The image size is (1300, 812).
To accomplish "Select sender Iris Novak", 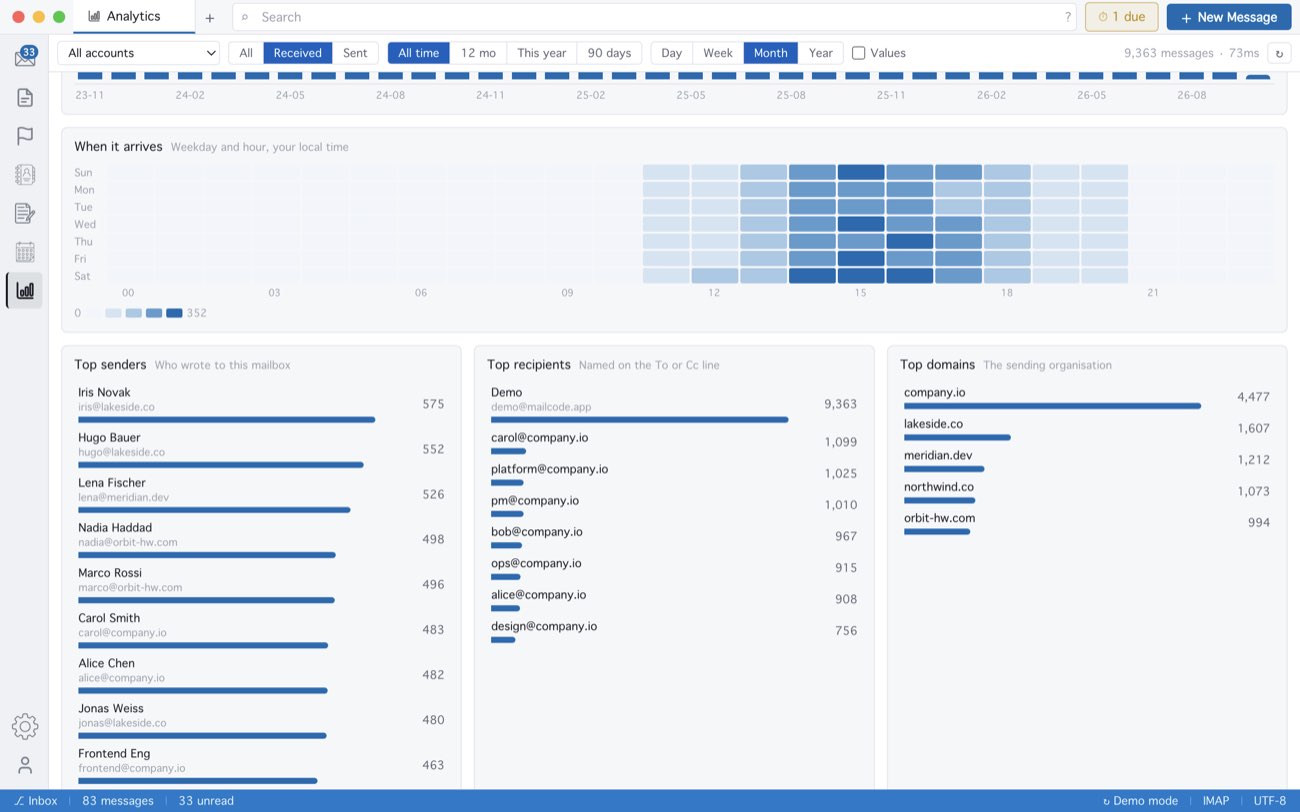I will (x=261, y=405).
